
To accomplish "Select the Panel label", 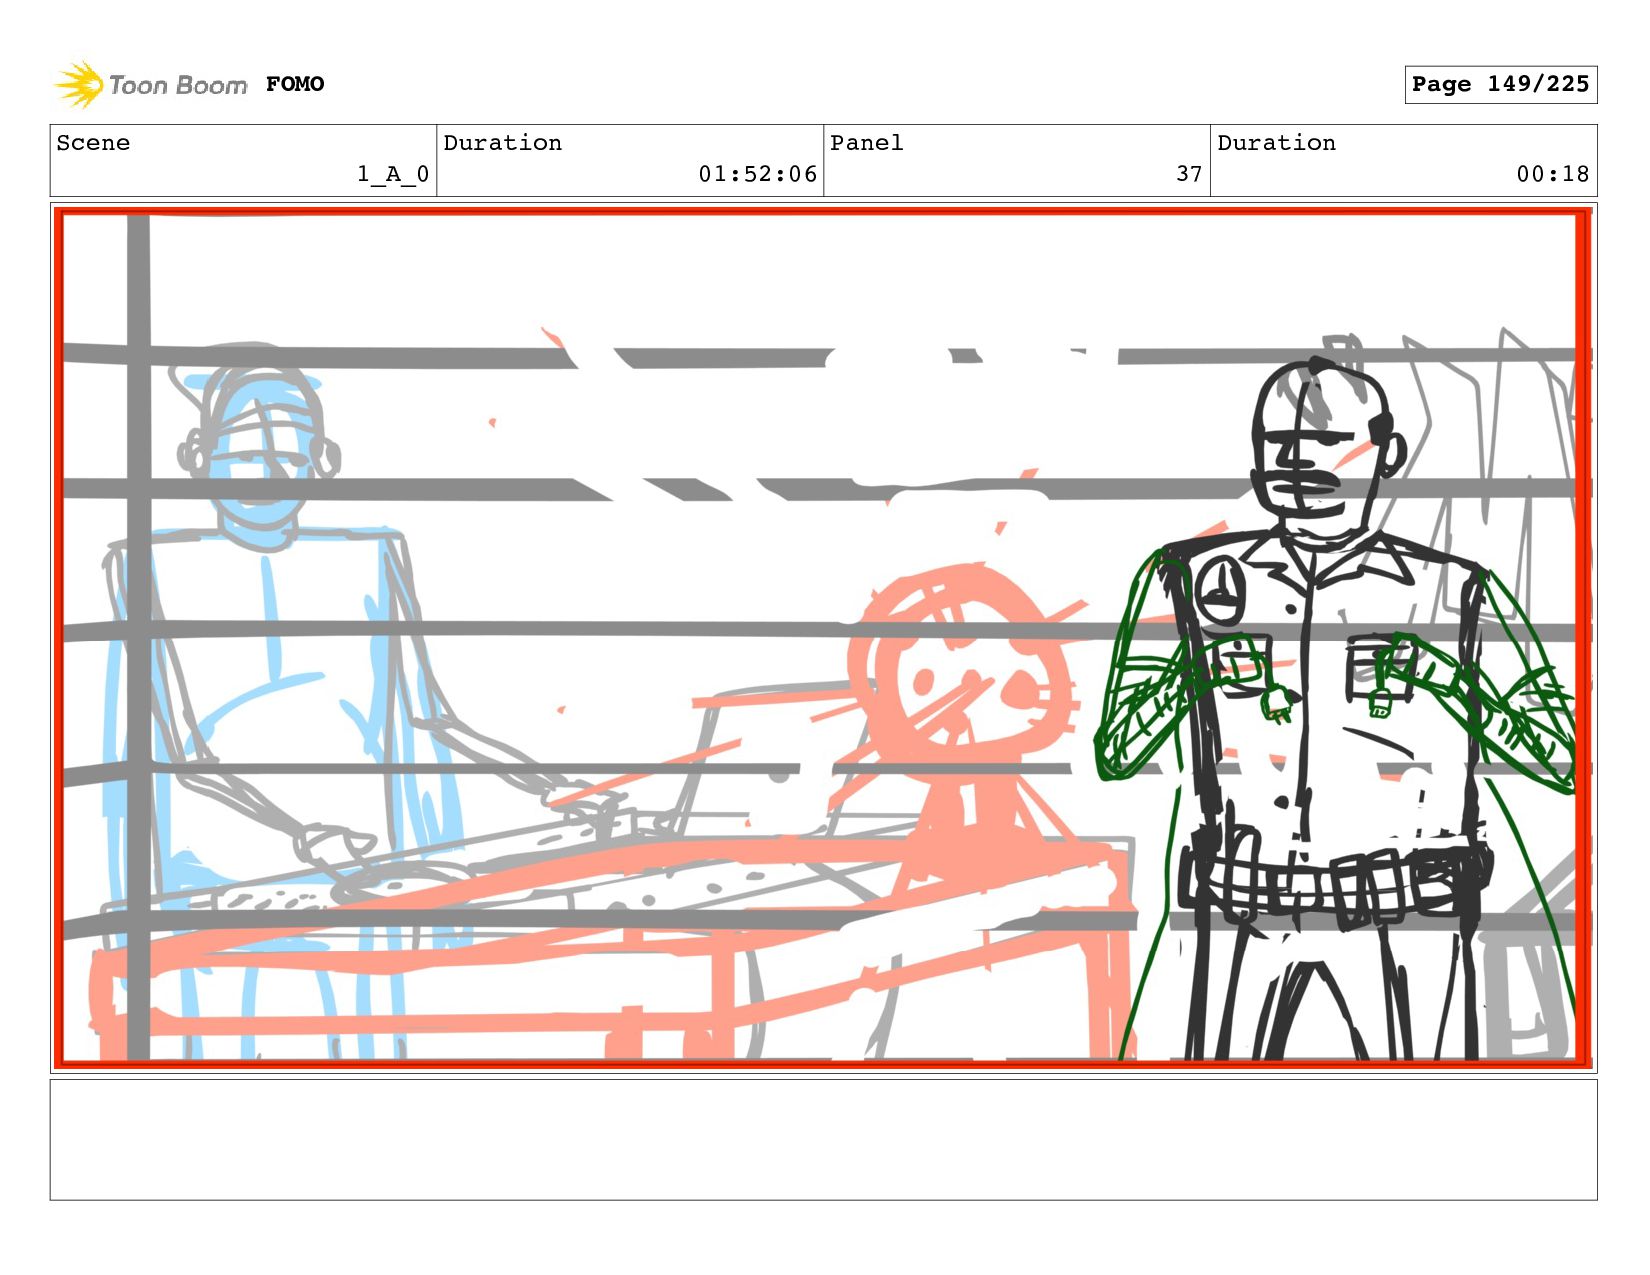I will pyautogui.click(x=866, y=143).
